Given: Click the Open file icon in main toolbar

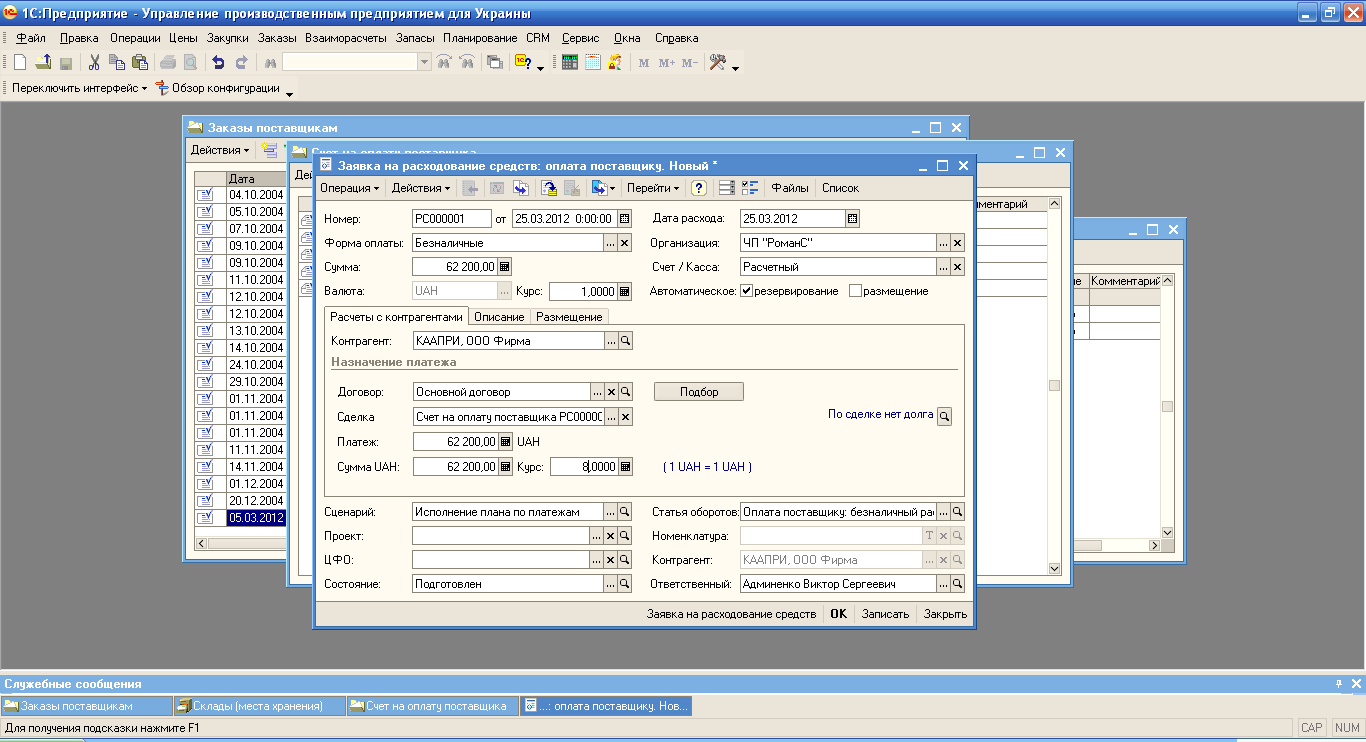Looking at the screenshot, I should tap(43, 62).
